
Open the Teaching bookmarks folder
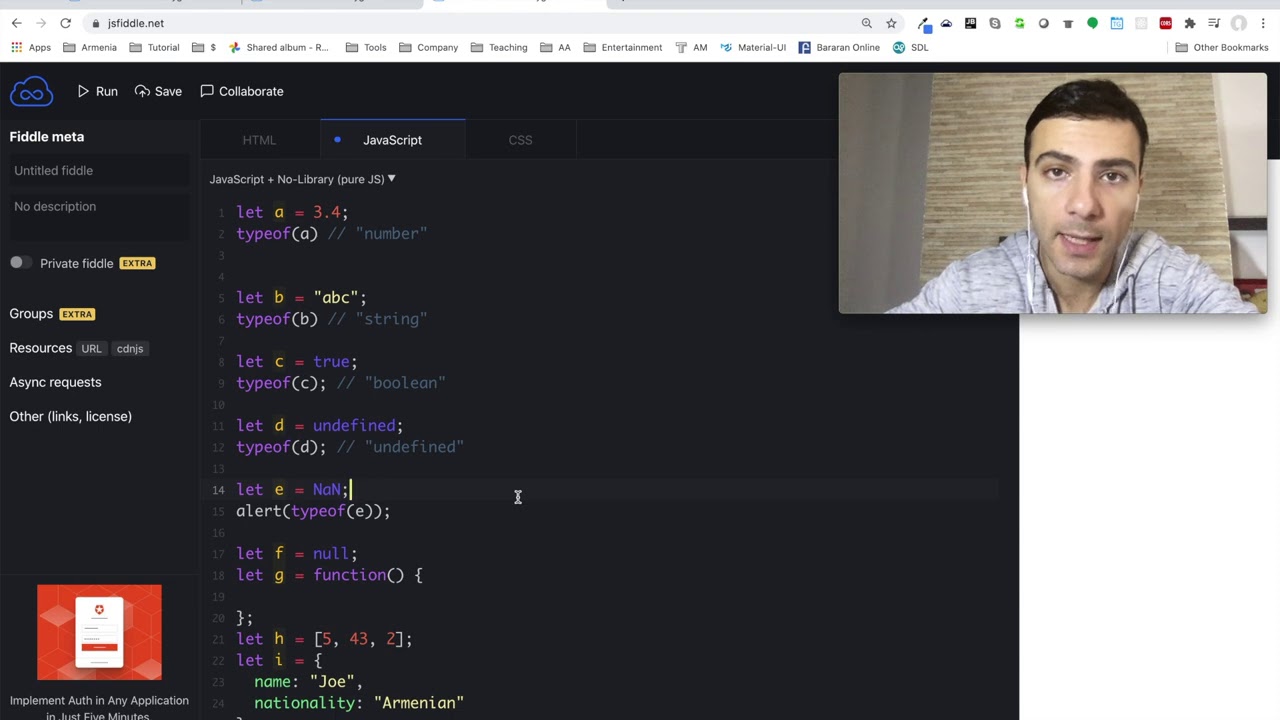(498, 47)
